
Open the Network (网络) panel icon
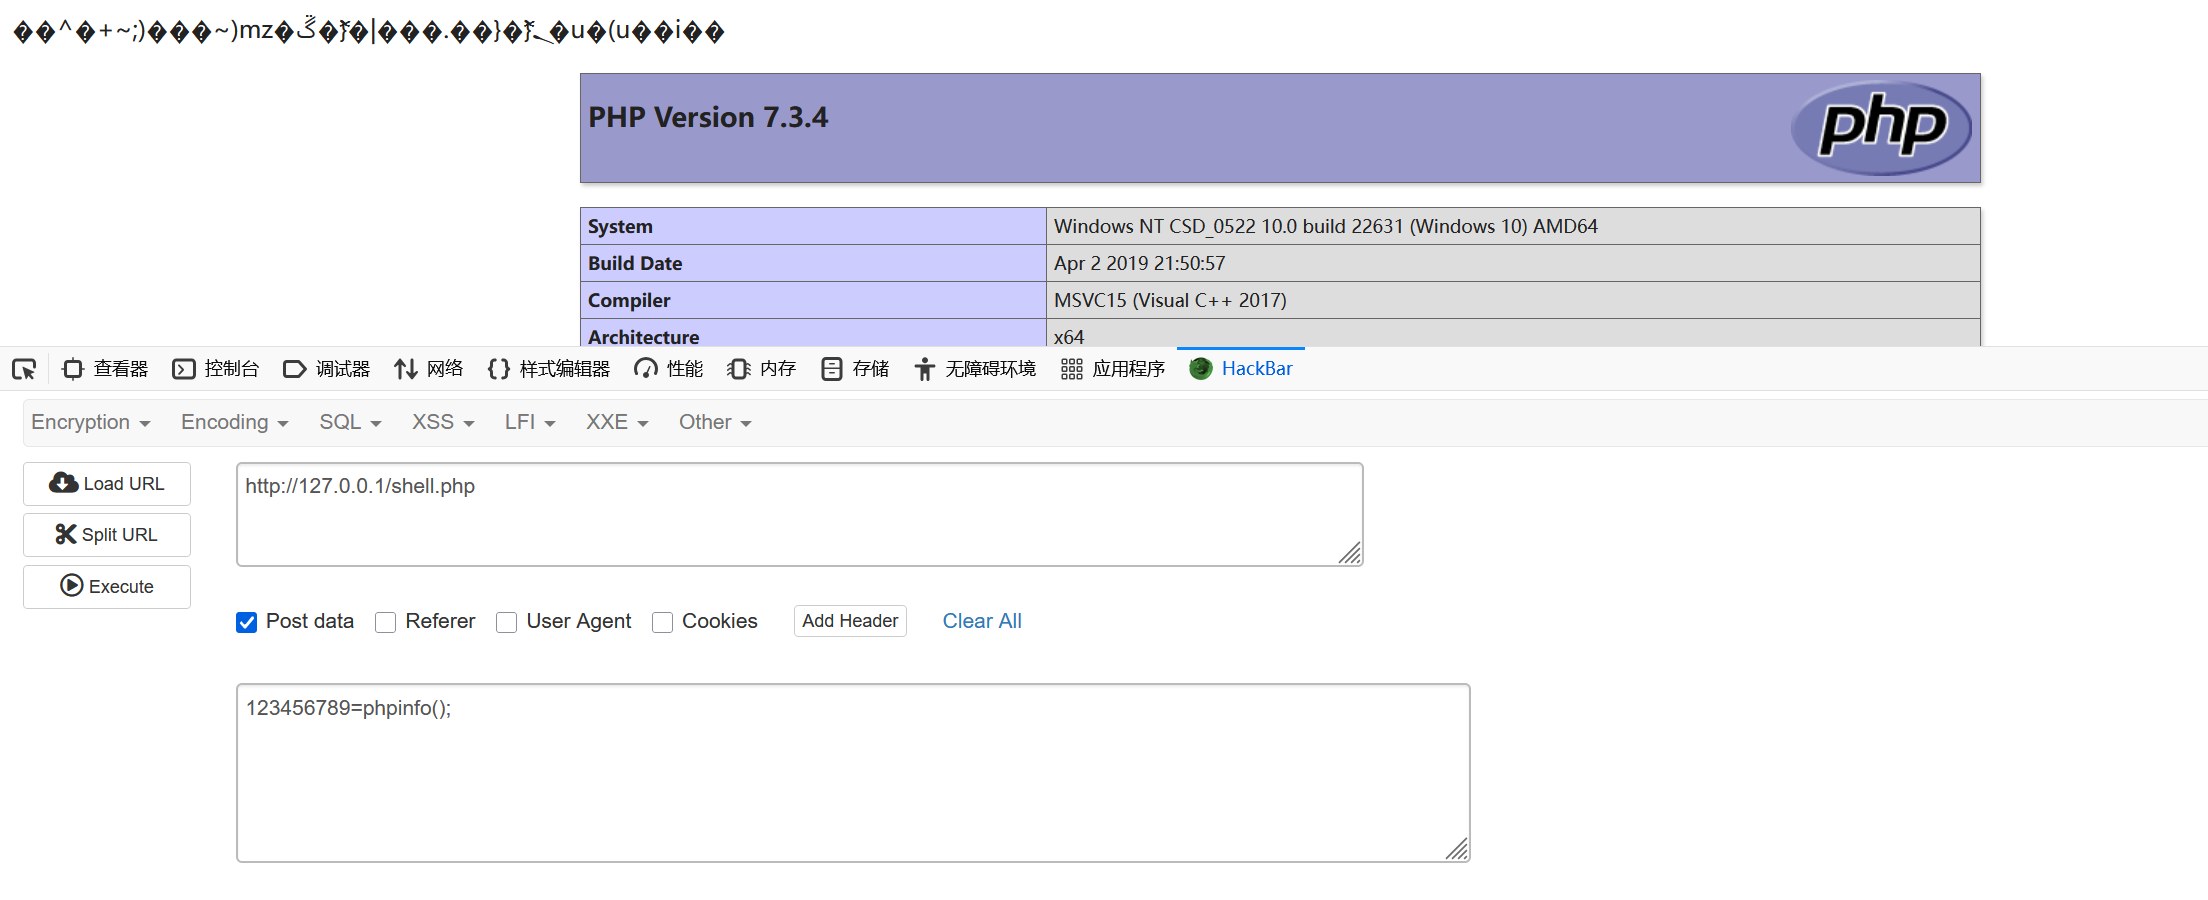(405, 369)
